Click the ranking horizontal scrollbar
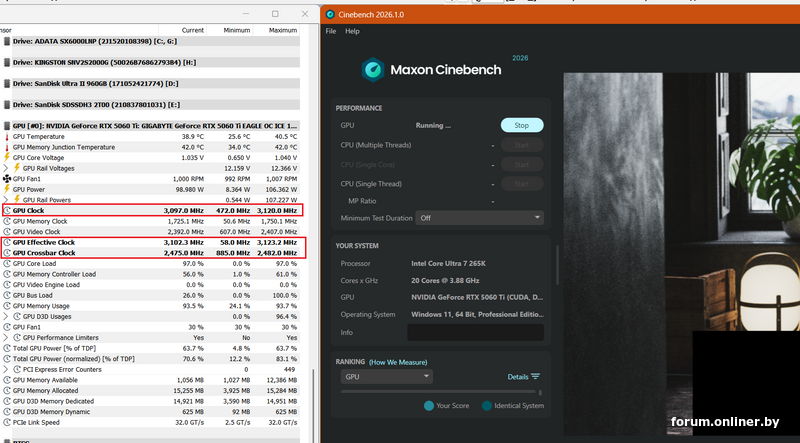Image resolution: width=800 pixels, height=443 pixels. click(438, 392)
